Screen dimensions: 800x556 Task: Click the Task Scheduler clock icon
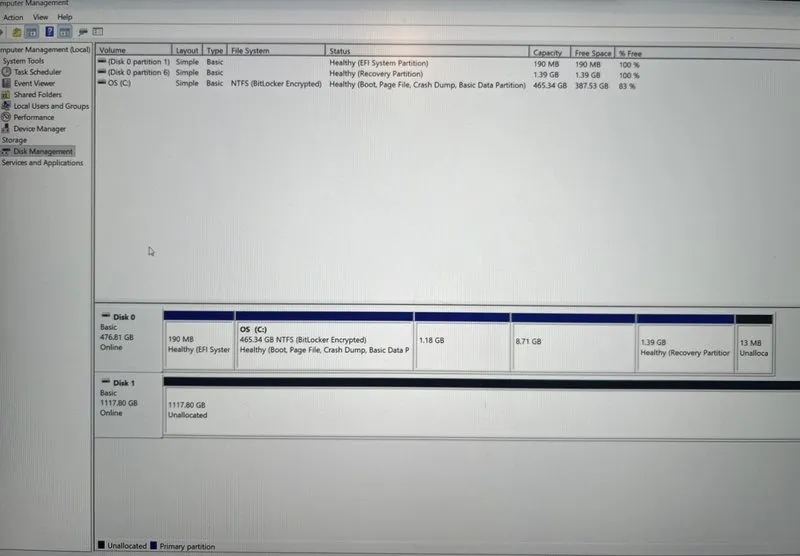pyautogui.click(x=6, y=72)
